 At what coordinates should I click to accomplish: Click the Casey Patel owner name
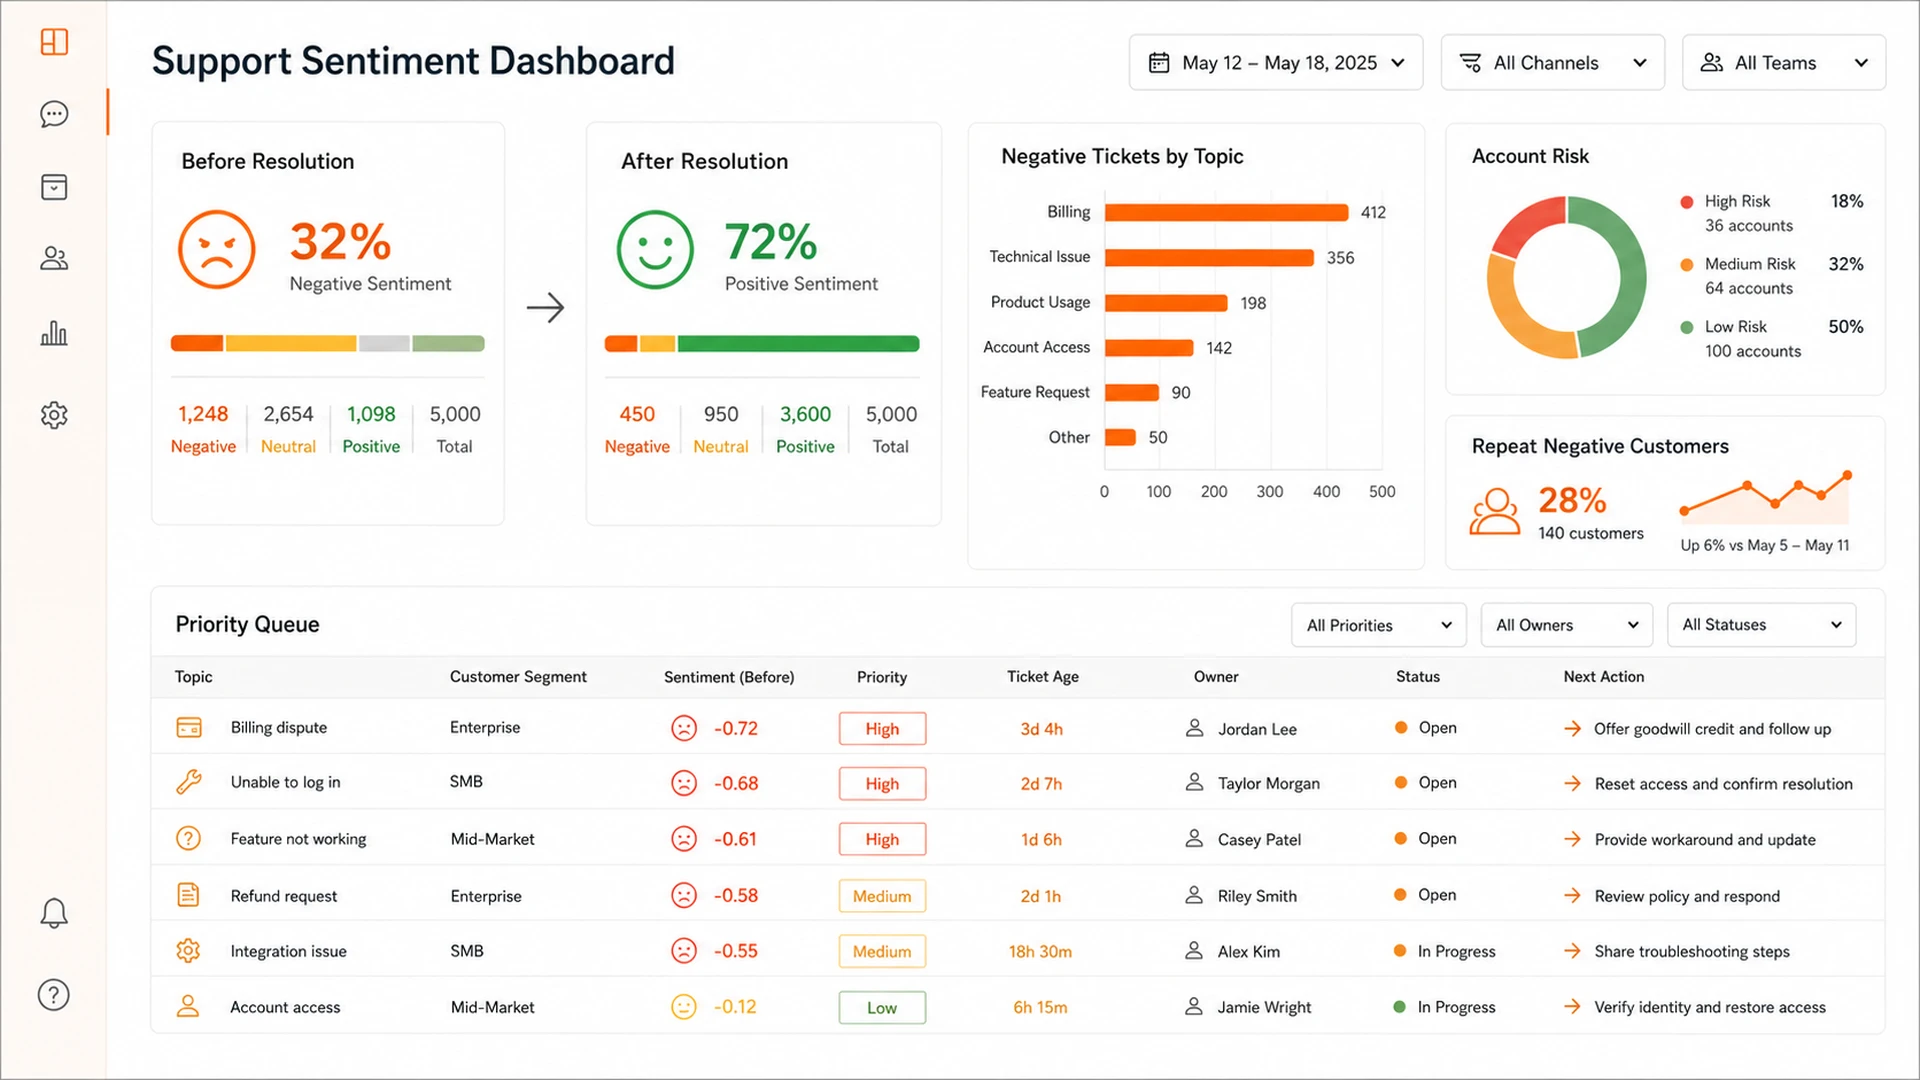[x=1259, y=840]
